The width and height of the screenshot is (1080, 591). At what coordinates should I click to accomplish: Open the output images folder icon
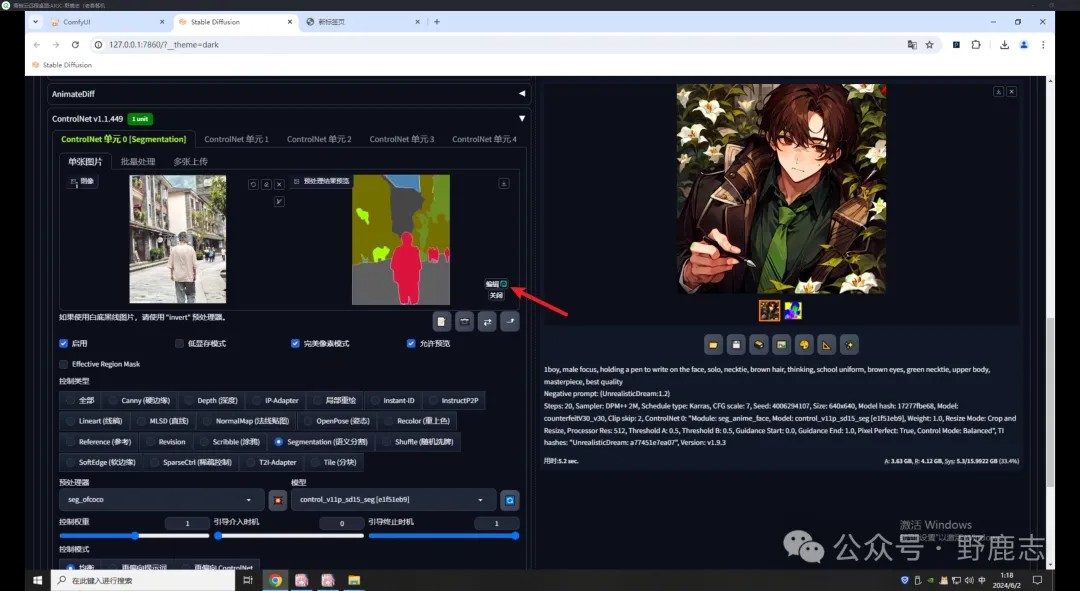click(714, 344)
